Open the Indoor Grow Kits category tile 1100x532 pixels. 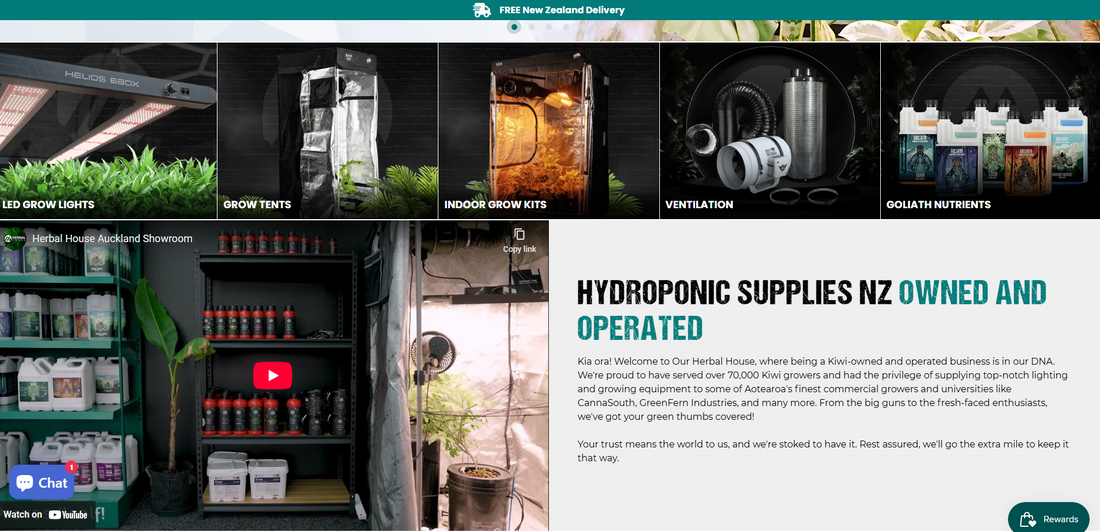(x=549, y=131)
